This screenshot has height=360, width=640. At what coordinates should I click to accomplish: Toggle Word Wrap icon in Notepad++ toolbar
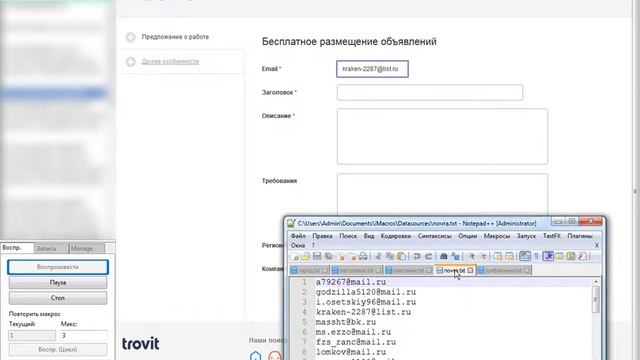pos(525,256)
